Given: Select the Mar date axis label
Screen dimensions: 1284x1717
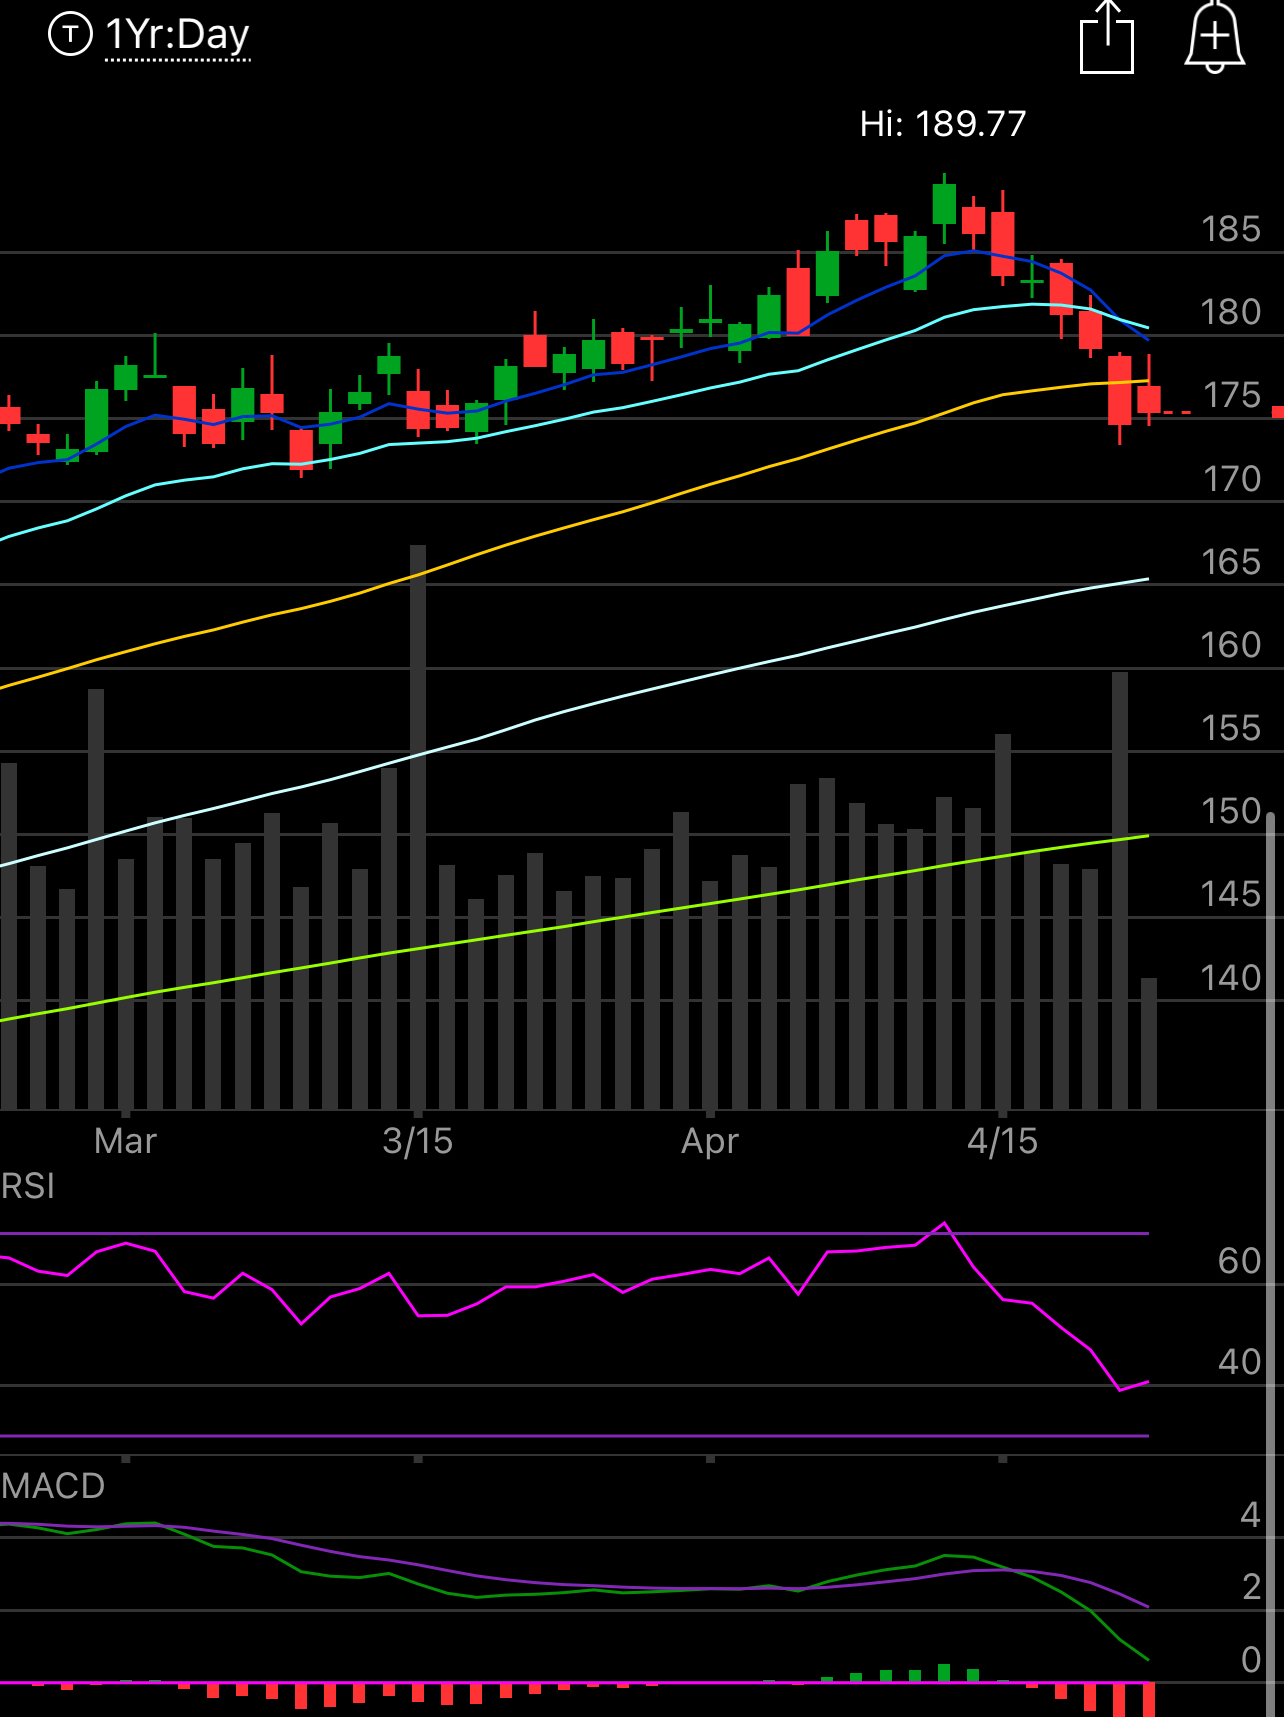Looking at the screenshot, I should [125, 1141].
